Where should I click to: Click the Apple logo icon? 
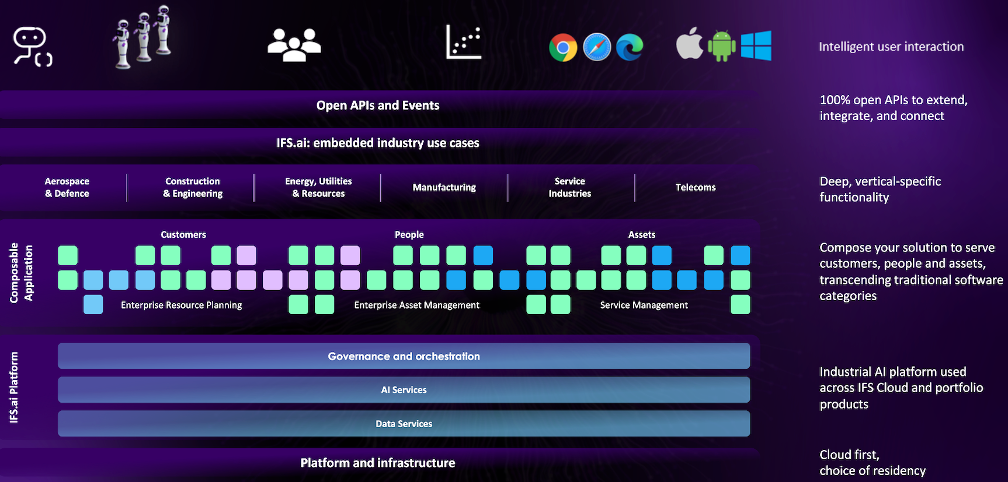[x=688, y=45]
